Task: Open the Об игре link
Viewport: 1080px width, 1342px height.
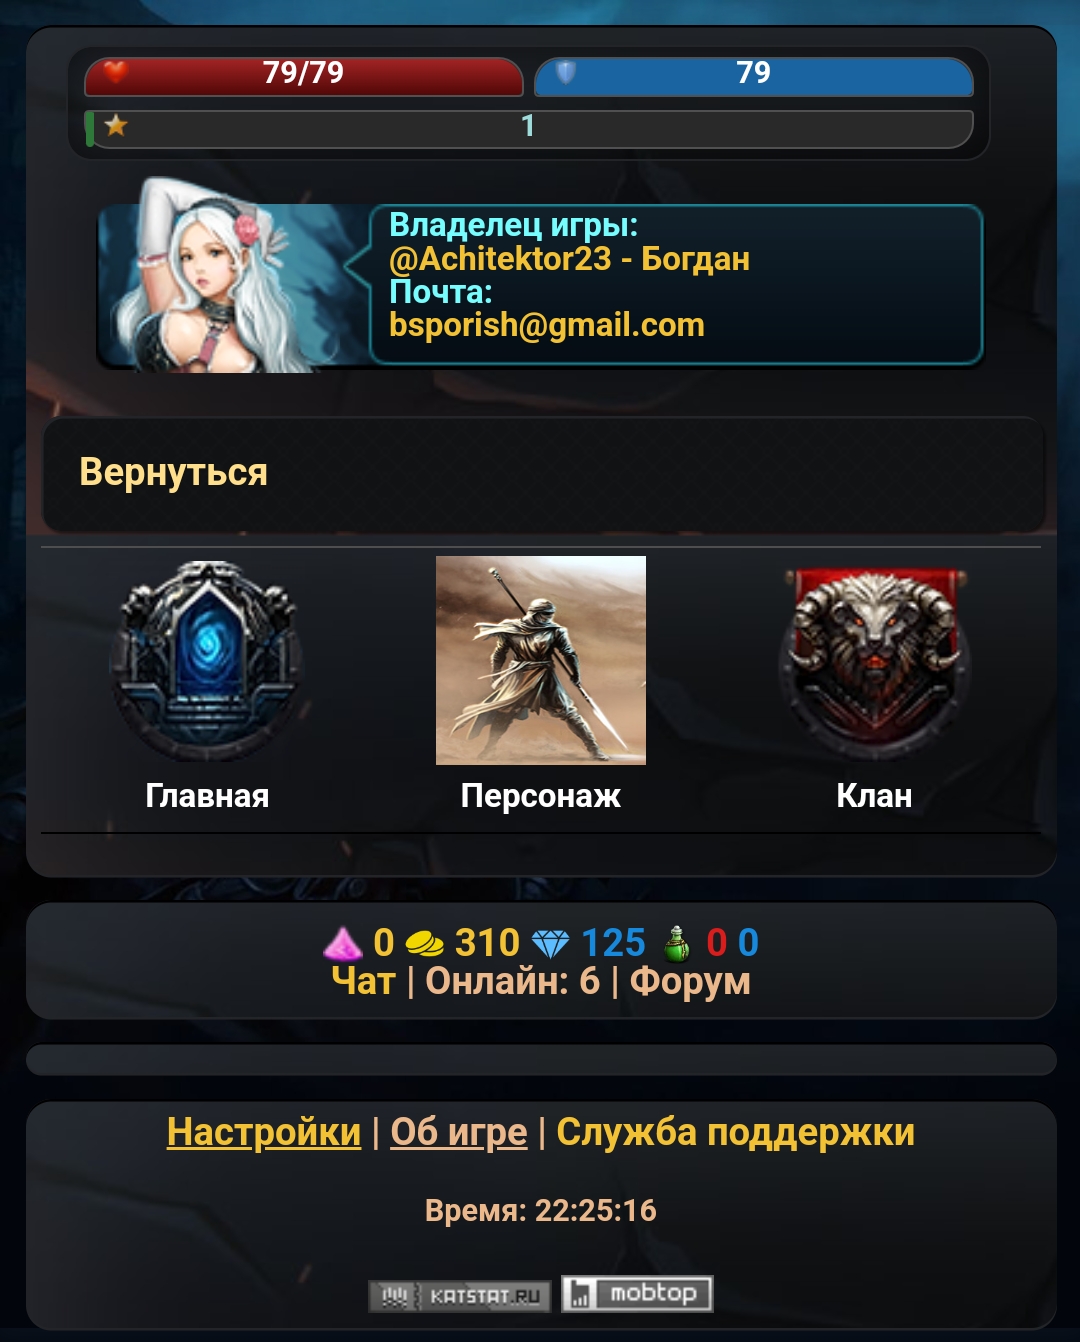Action: 459,1133
